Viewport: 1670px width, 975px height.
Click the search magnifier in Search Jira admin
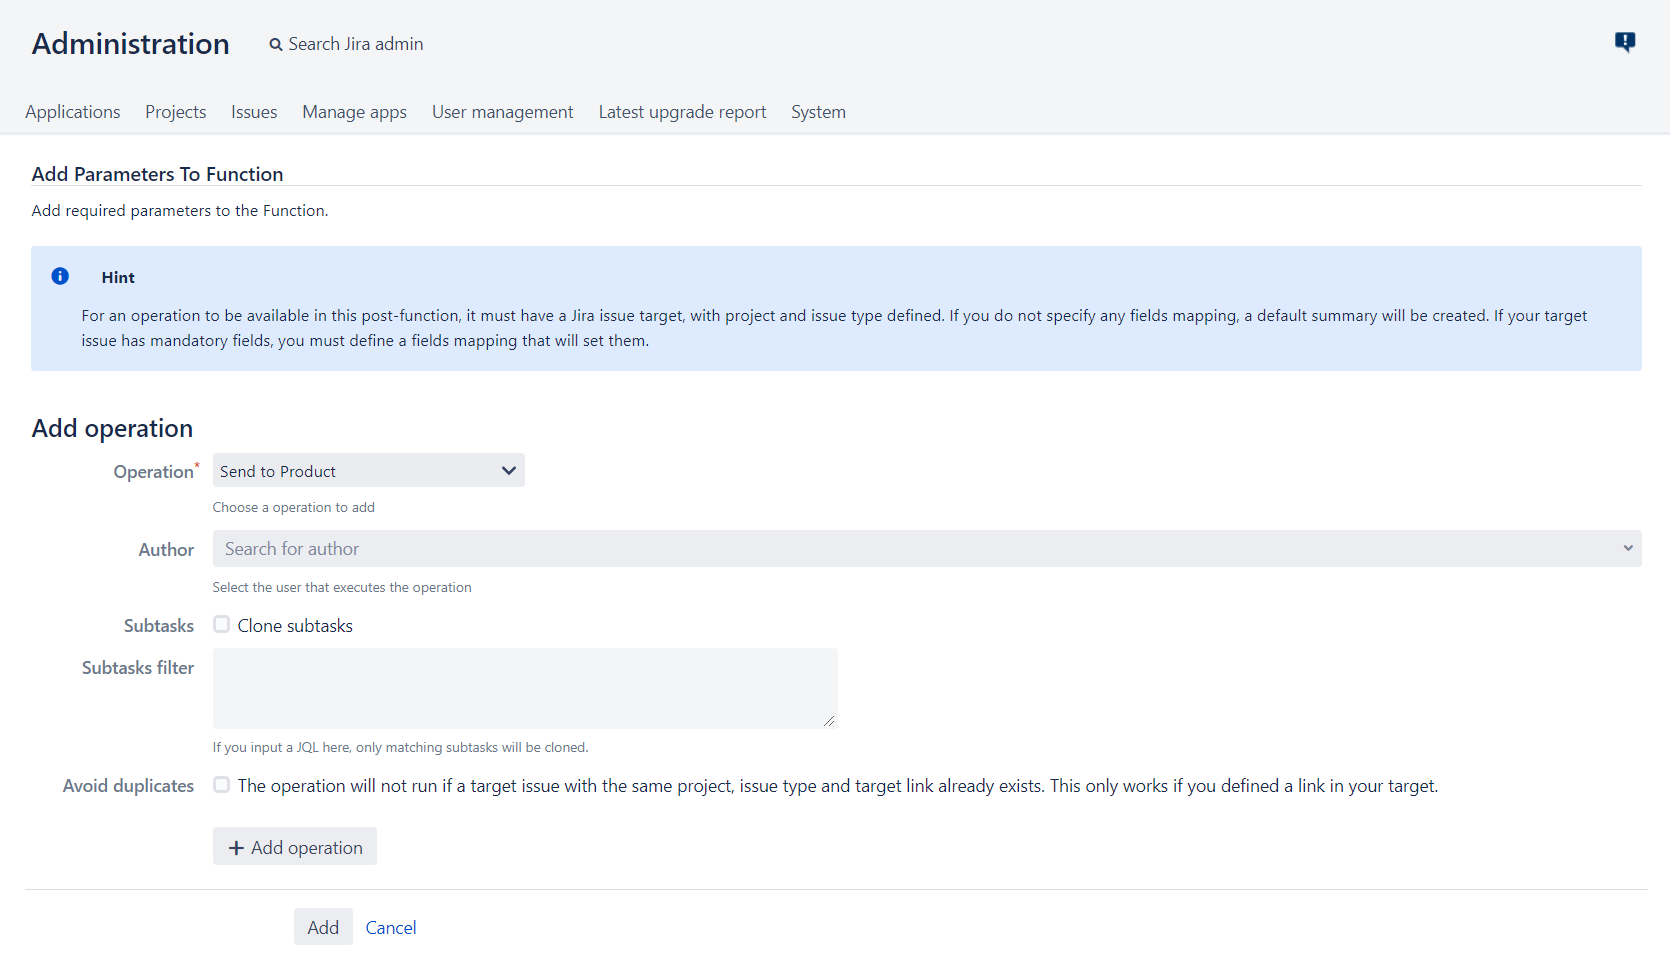(276, 44)
